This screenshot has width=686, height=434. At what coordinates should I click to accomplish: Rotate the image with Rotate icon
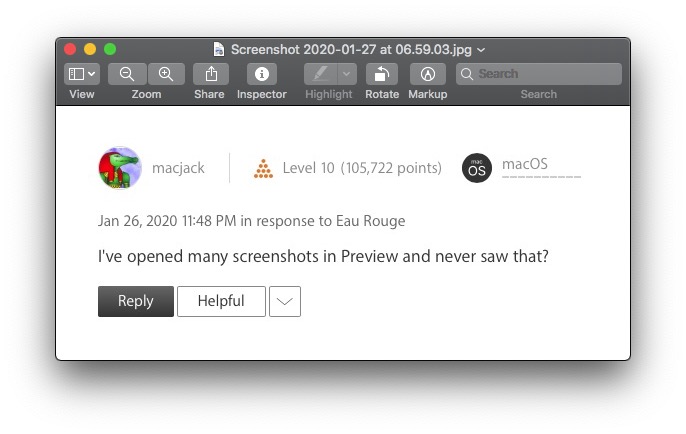pos(382,74)
